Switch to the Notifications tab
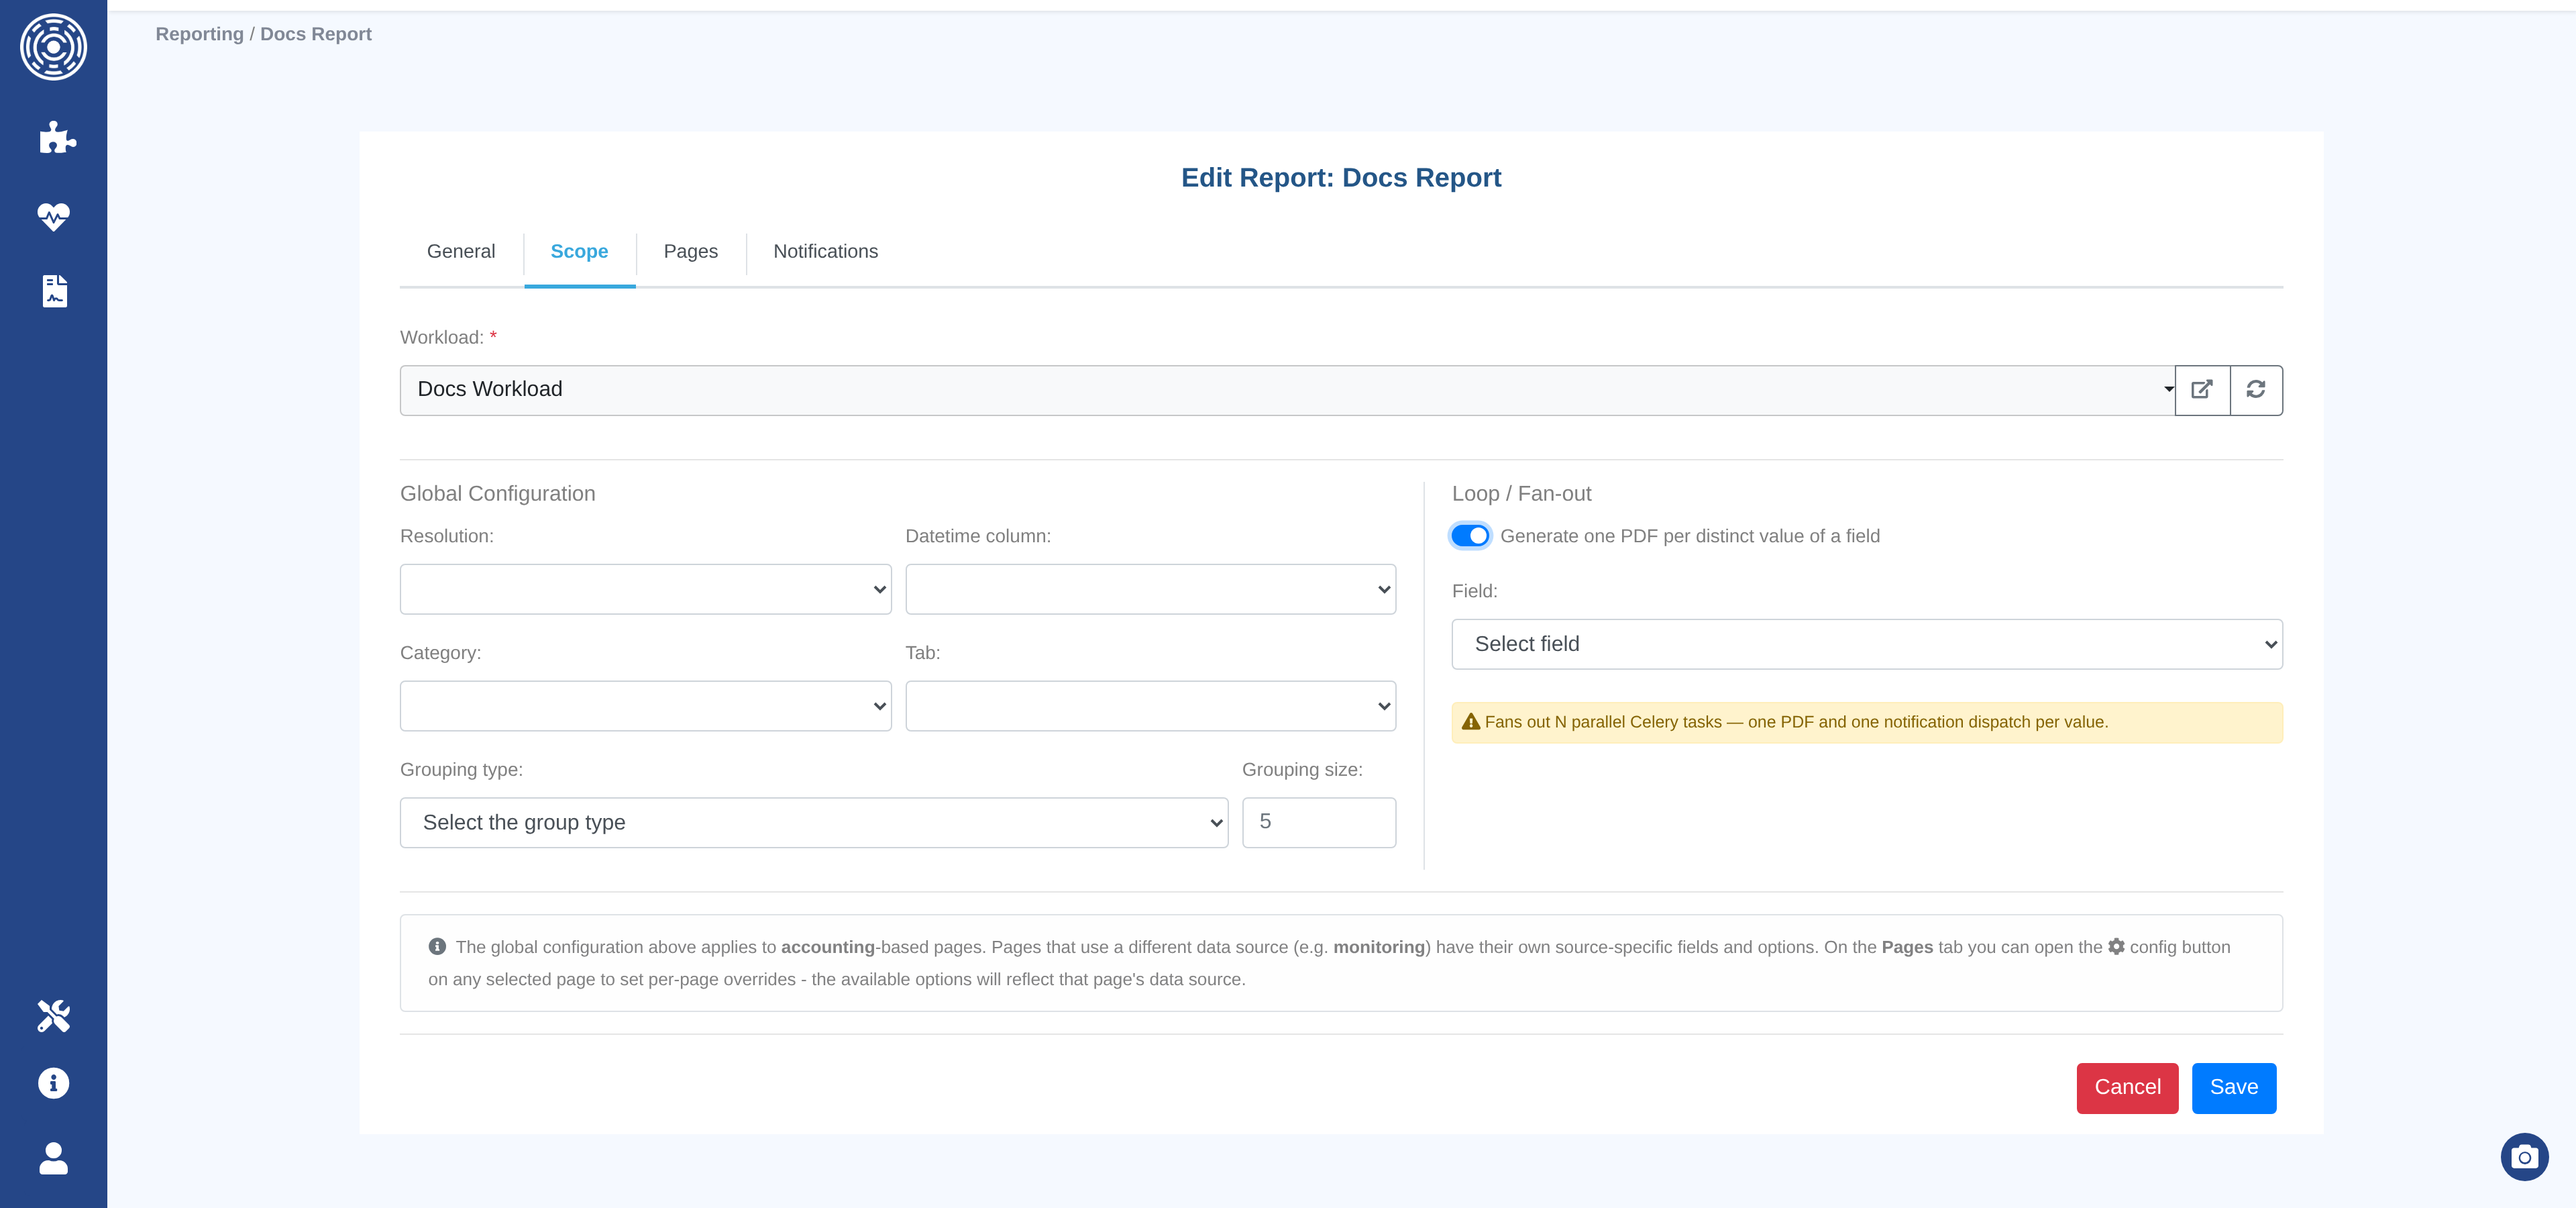The height and width of the screenshot is (1208, 2576). point(825,252)
